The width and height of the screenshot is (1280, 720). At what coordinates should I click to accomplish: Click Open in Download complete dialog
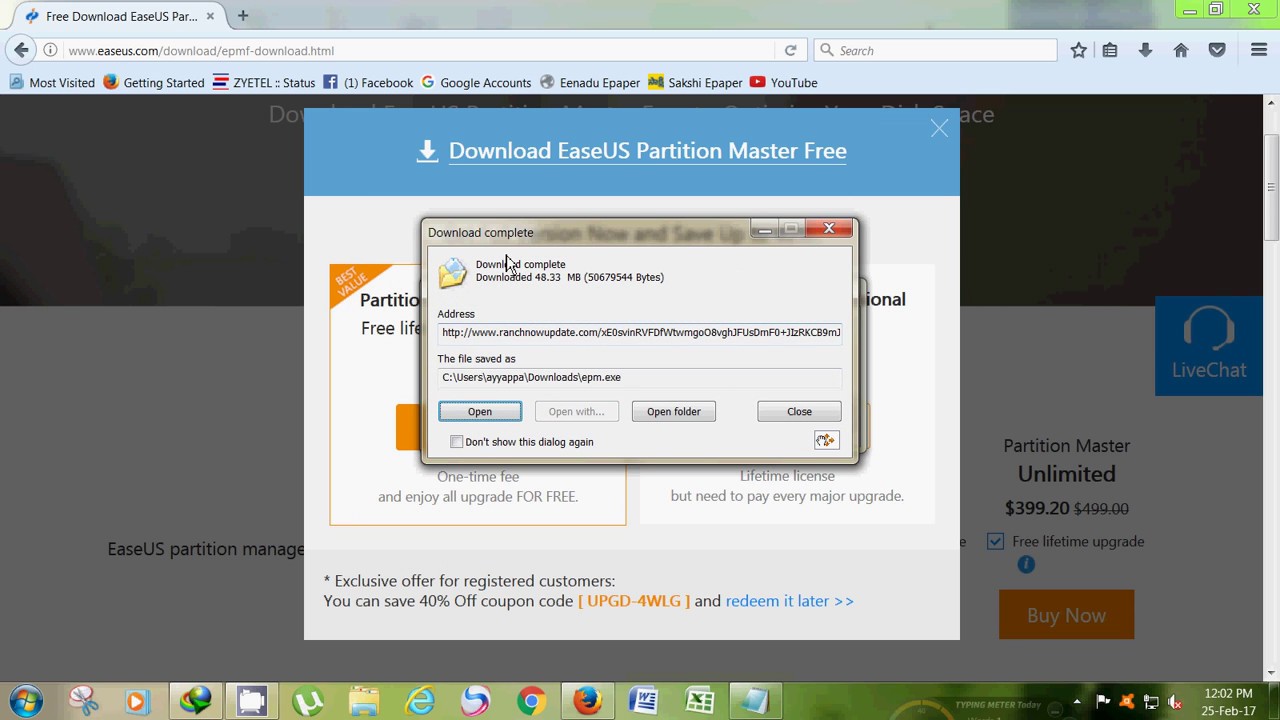pyautogui.click(x=480, y=411)
